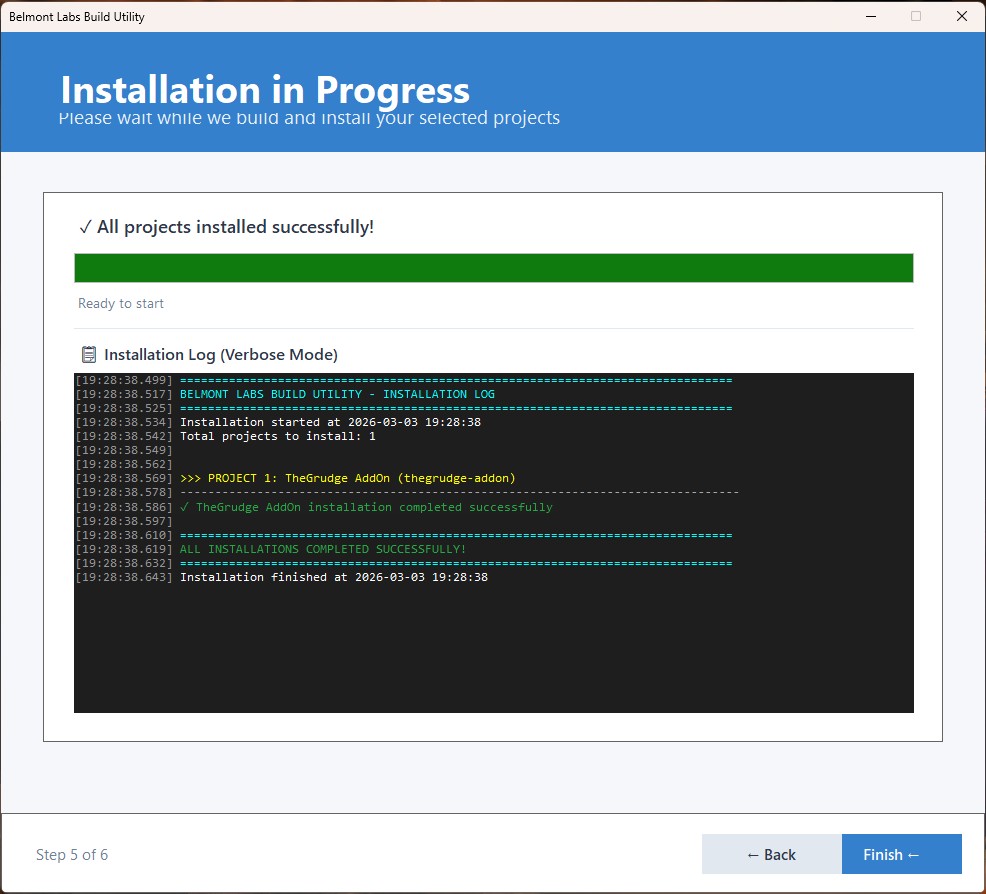
Task: Click the green 'TheGrudge AddOn installation completed' line
Action: point(366,507)
